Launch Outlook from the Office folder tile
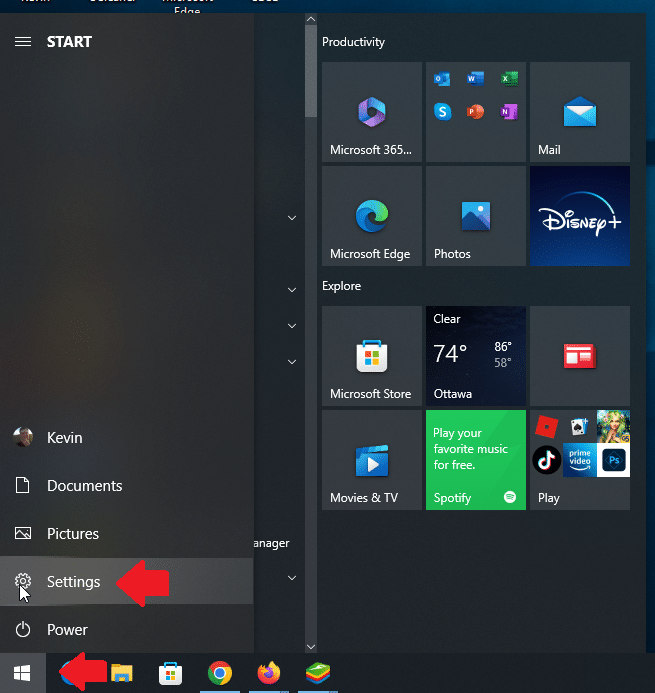 pyautogui.click(x=442, y=79)
